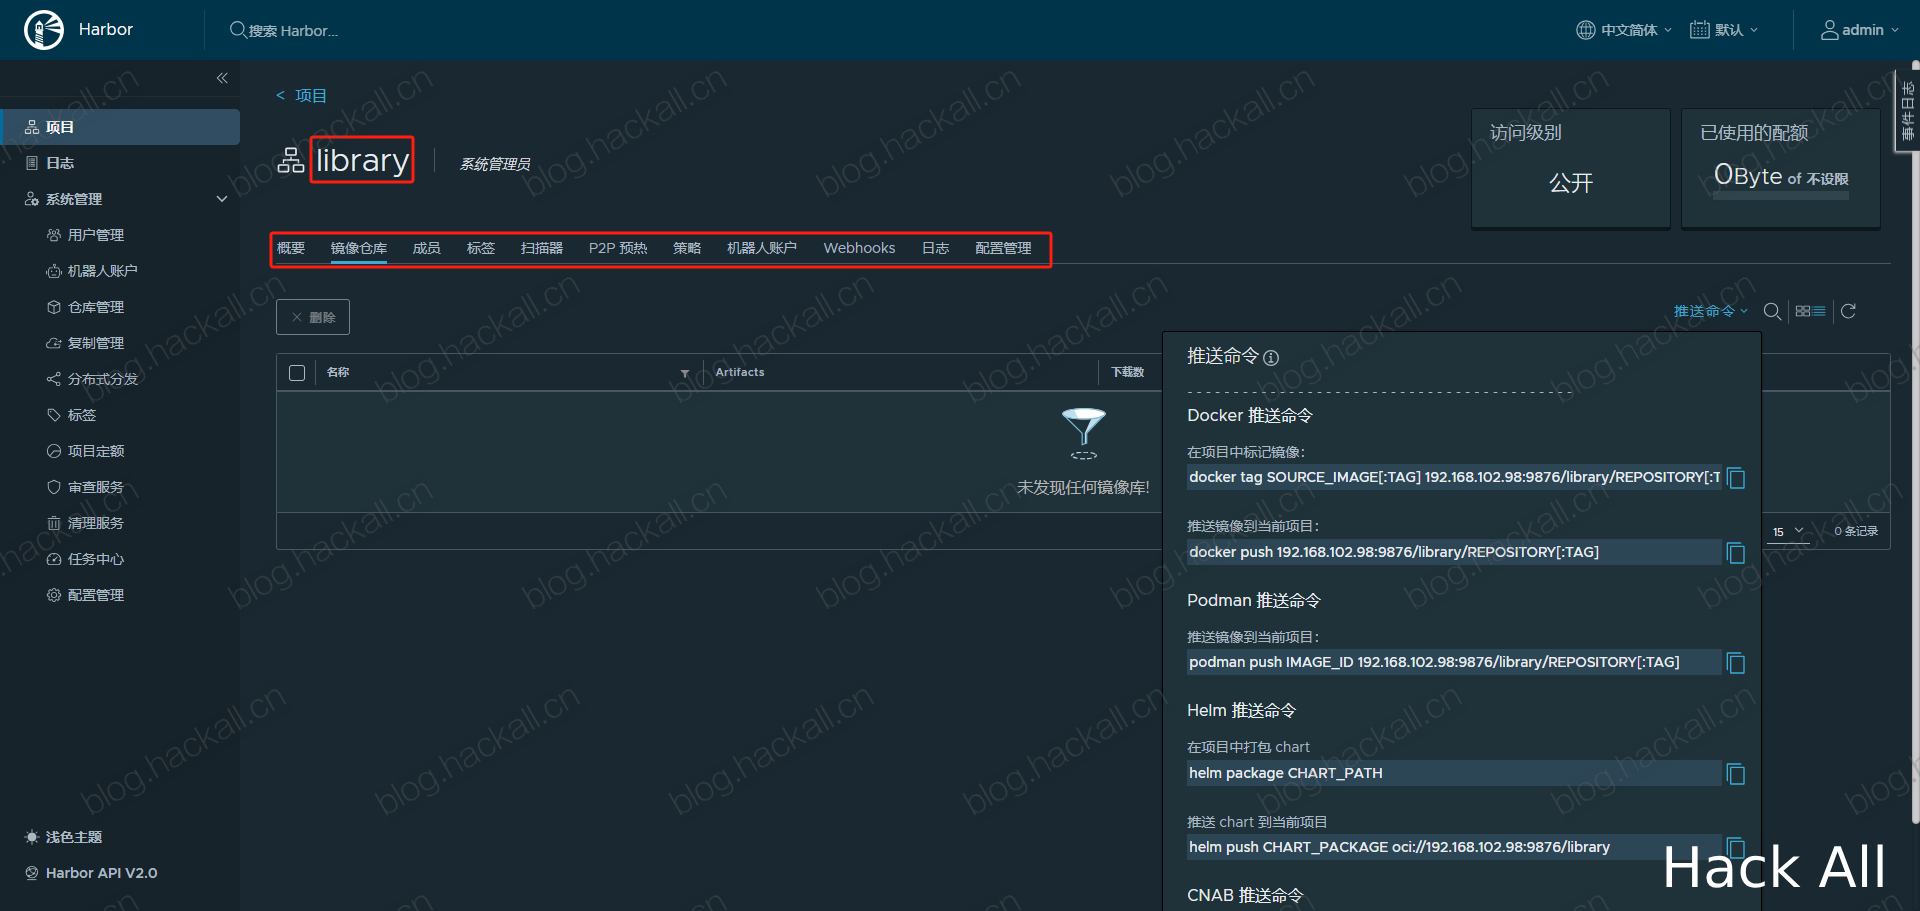Open the page size dropdown showing 15
The width and height of the screenshot is (1920, 911).
[1789, 531]
